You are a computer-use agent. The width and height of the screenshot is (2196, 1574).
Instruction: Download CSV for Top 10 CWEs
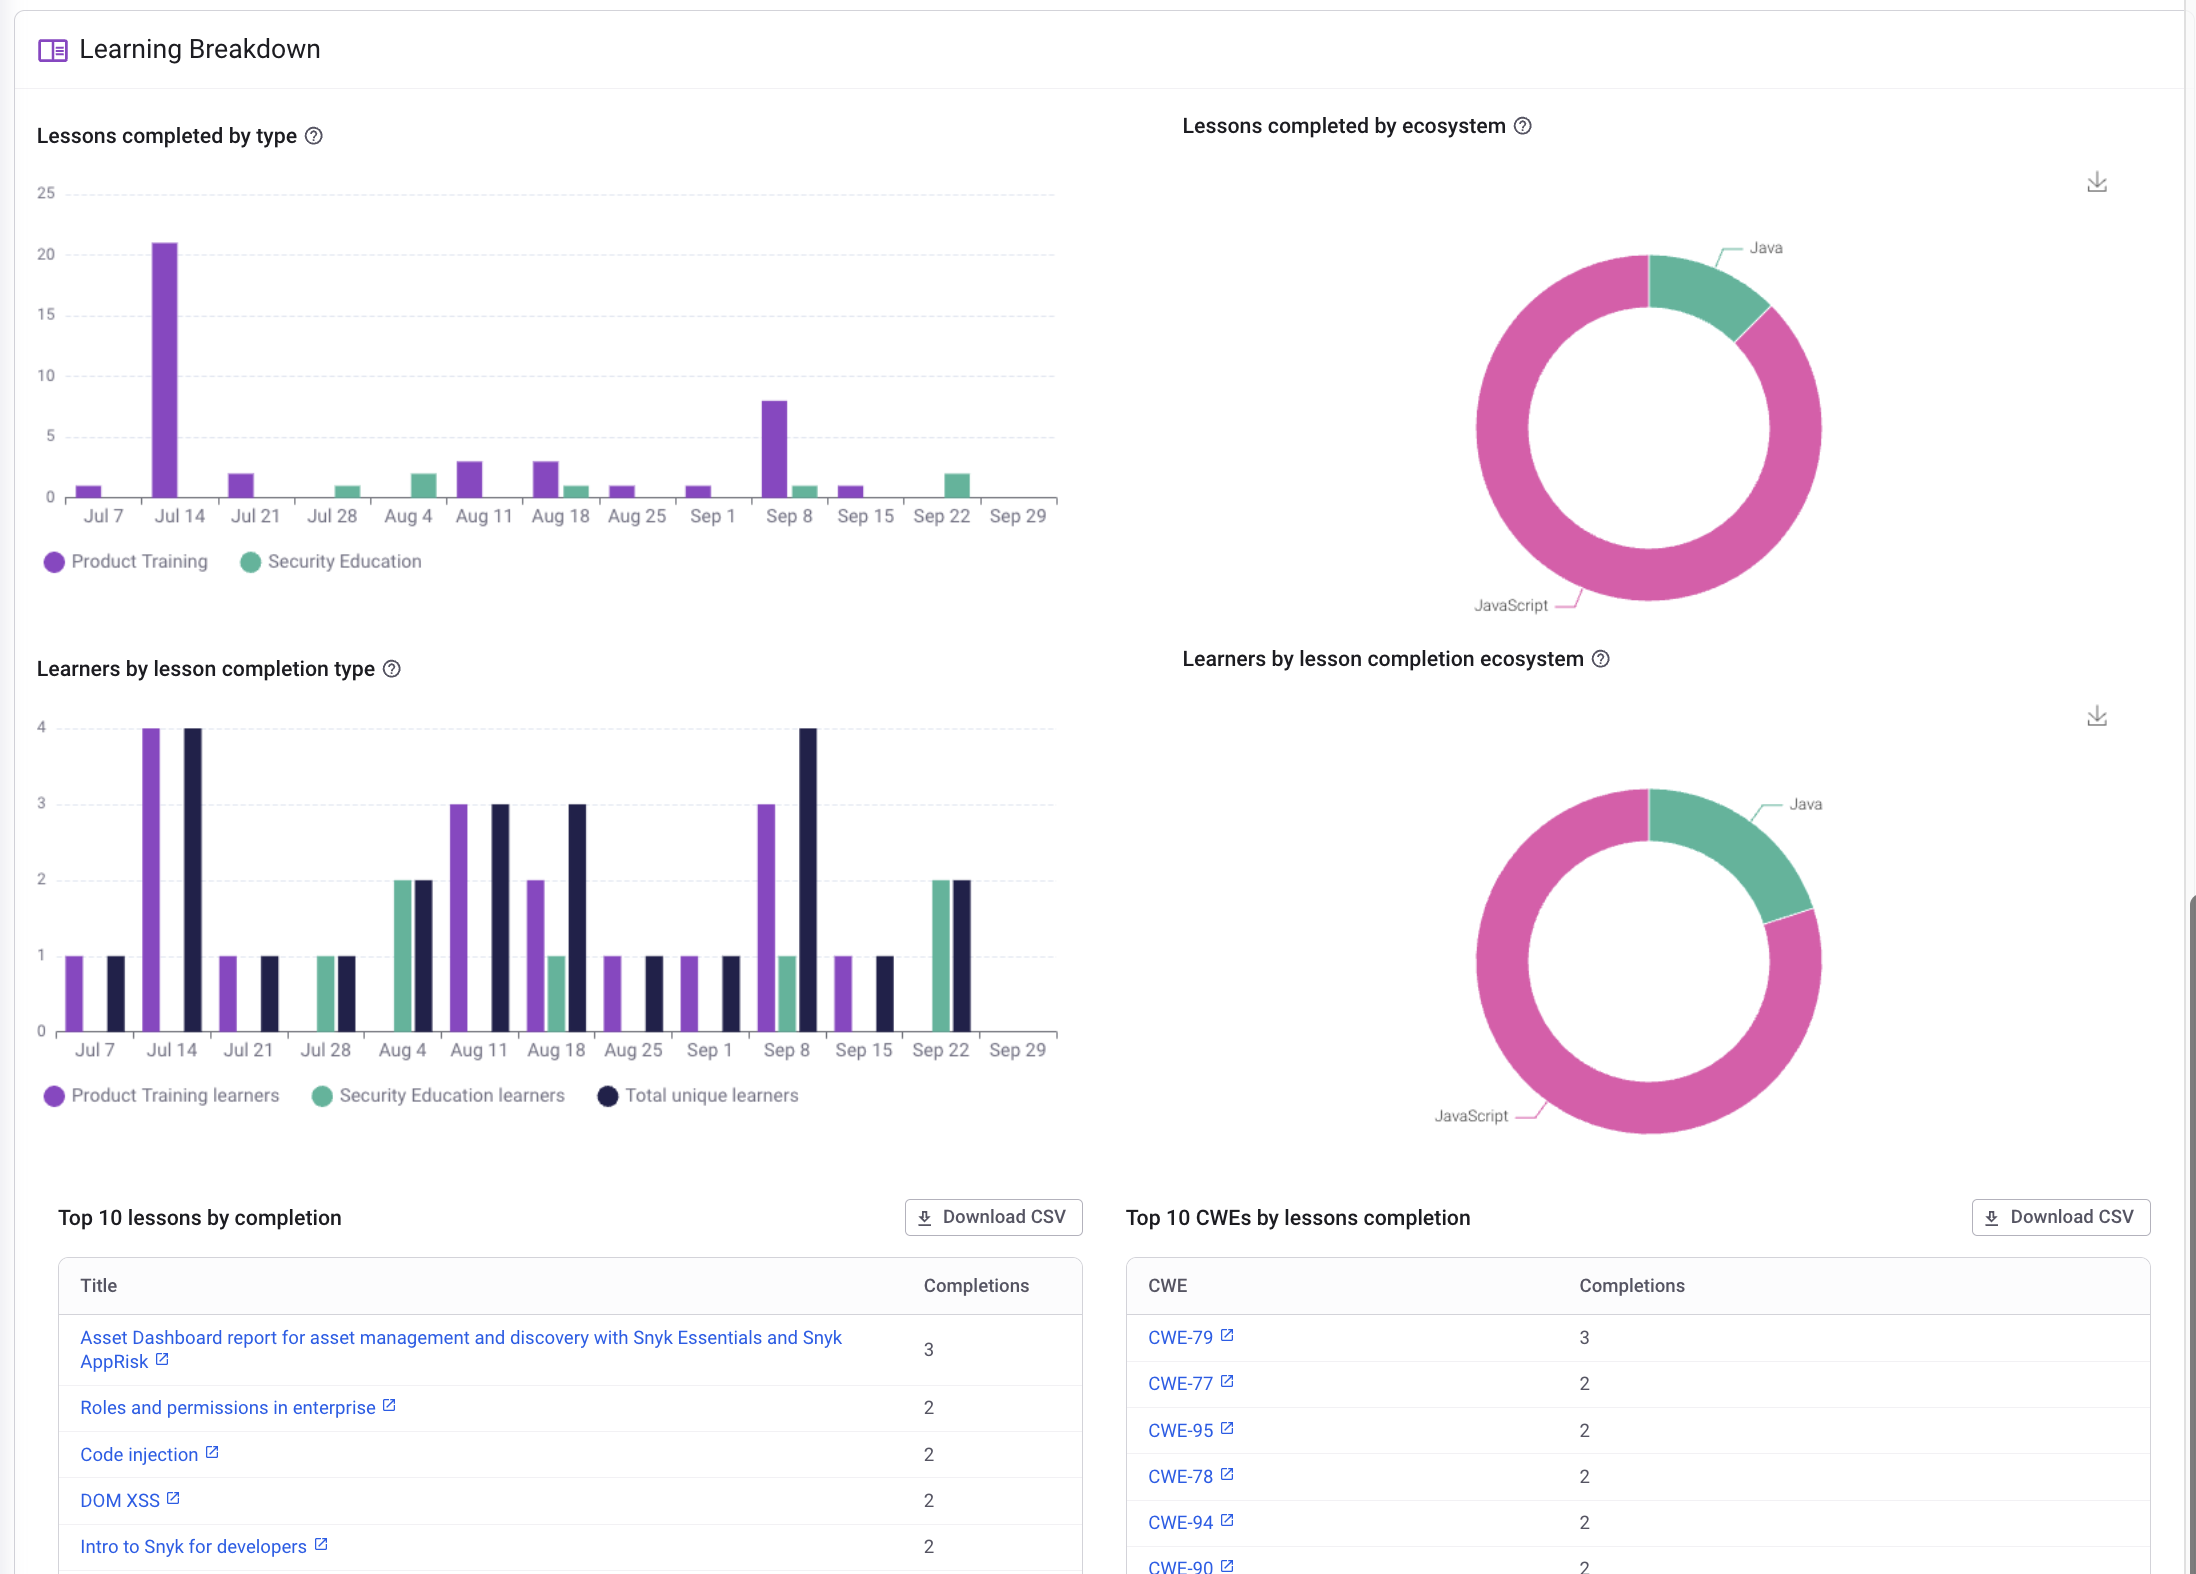pos(2060,1217)
